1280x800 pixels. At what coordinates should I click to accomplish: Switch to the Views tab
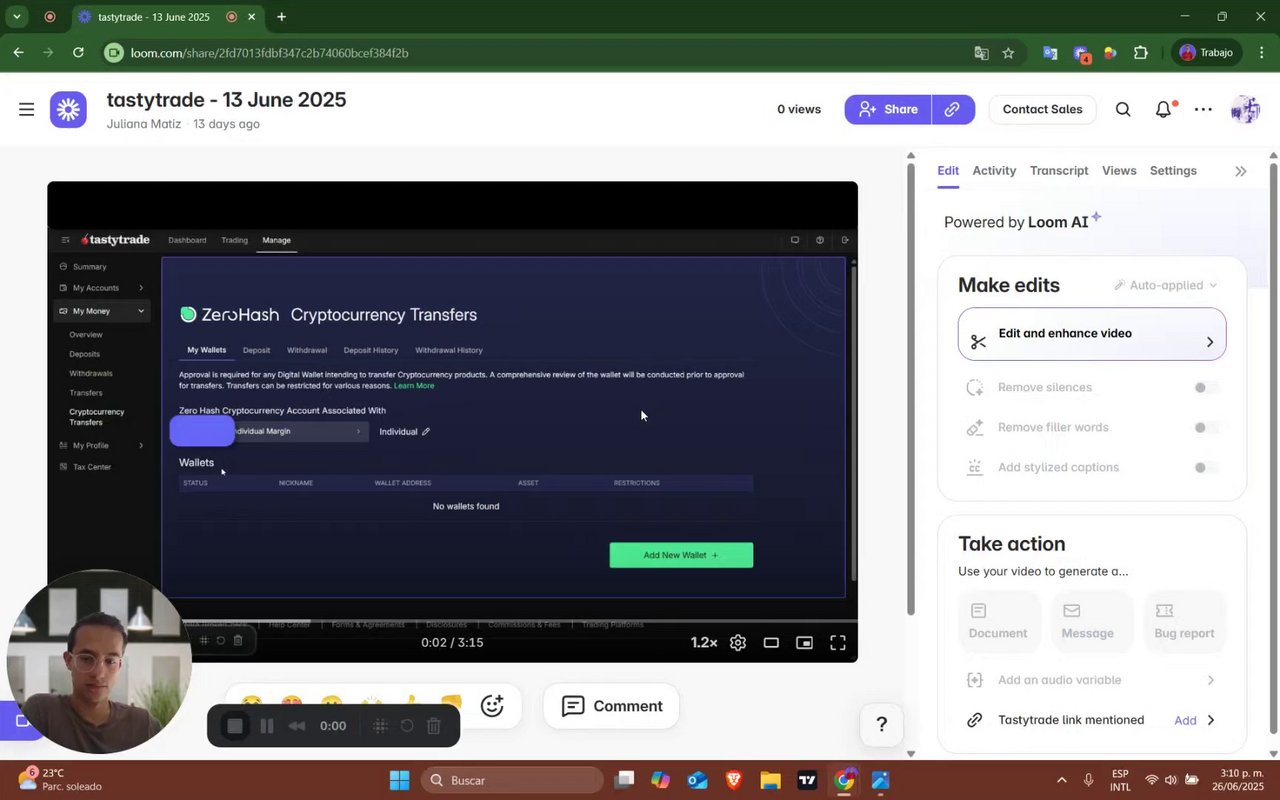[x=1119, y=171]
